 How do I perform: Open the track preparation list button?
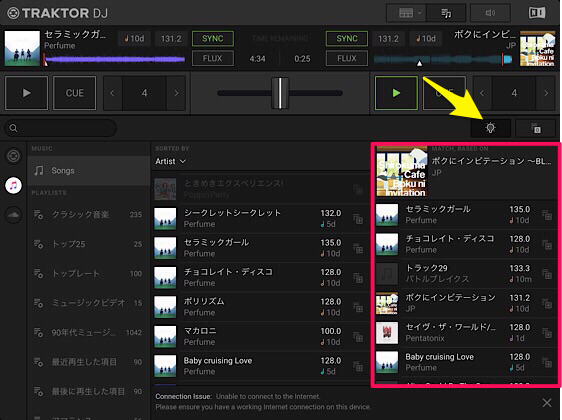(535, 128)
